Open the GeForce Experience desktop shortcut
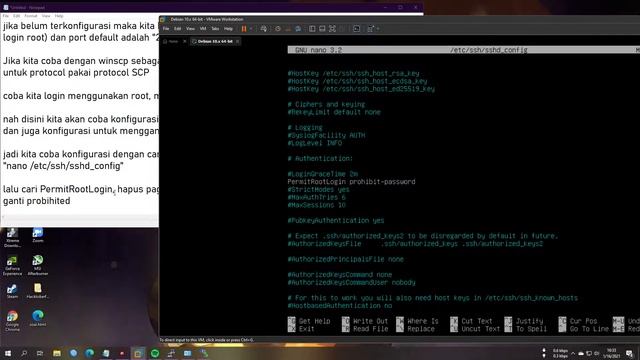Image resolution: width=640 pixels, height=360 pixels. (x=12, y=265)
